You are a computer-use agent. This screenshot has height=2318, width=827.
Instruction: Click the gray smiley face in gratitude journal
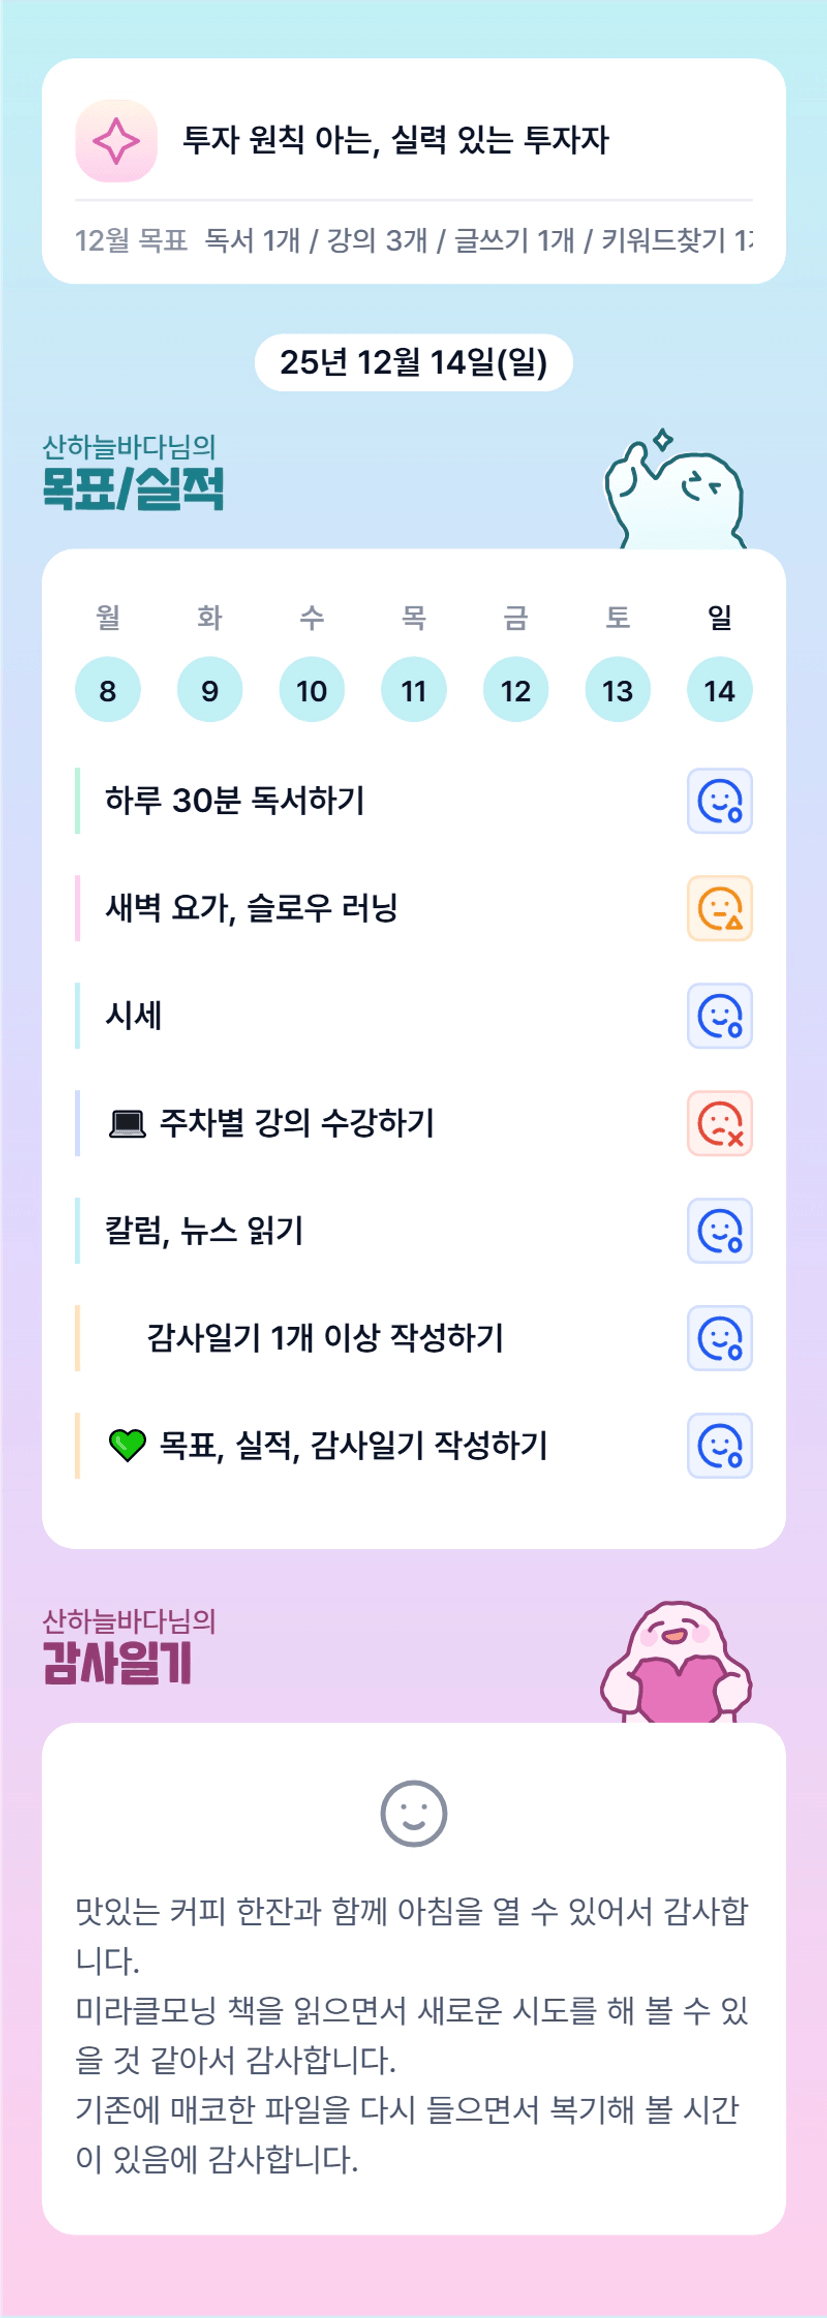[x=413, y=1813]
